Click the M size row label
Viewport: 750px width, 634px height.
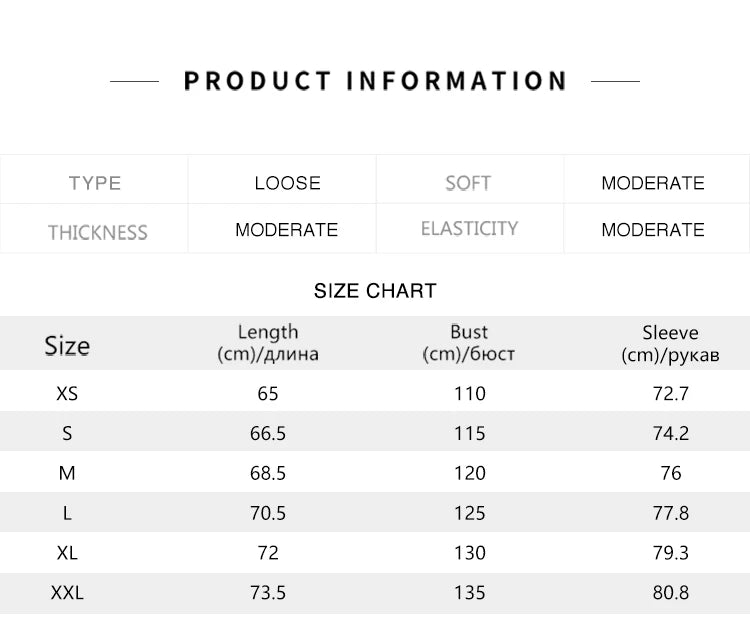67,473
